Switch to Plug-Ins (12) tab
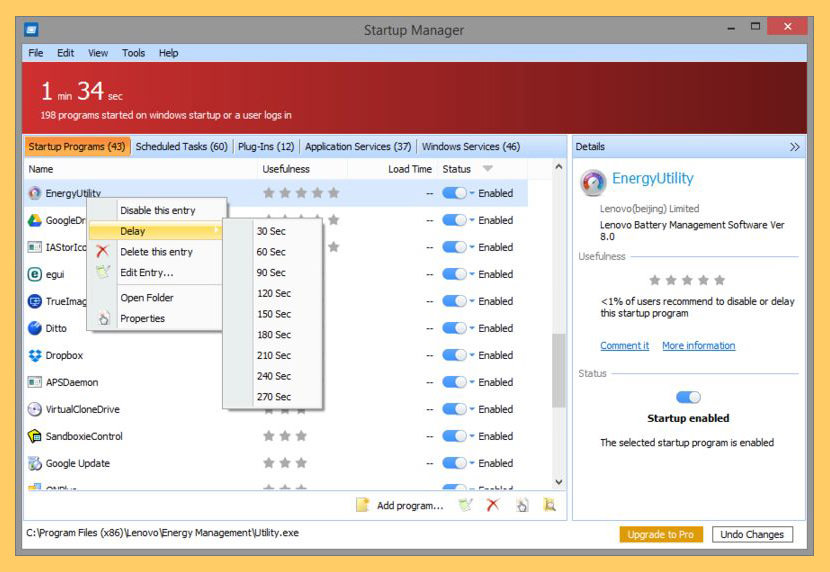830x572 pixels. [x=266, y=147]
